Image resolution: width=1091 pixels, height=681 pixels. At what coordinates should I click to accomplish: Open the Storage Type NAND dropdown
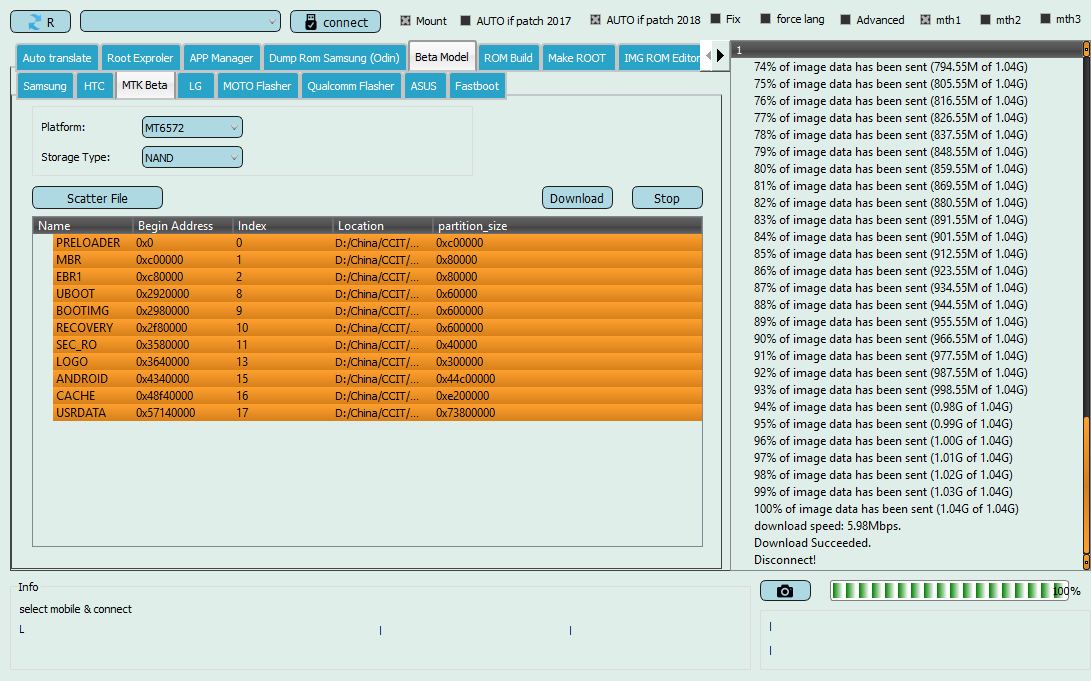click(x=192, y=157)
